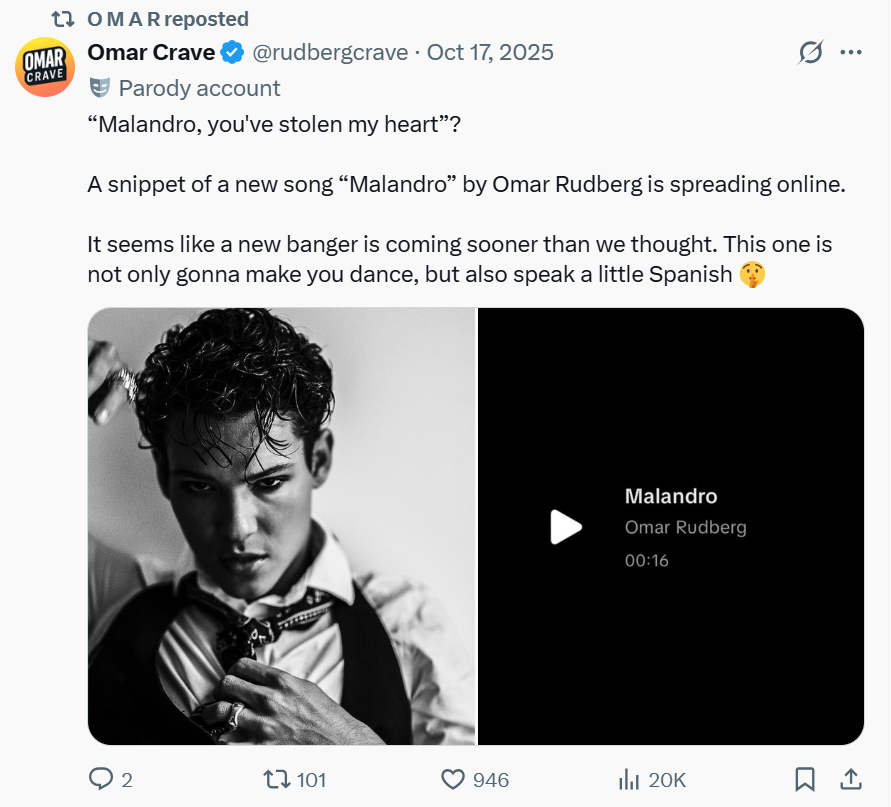The height and width of the screenshot is (807, 891).
Task: Click the blue verified badge
Action: pos(231,53)
